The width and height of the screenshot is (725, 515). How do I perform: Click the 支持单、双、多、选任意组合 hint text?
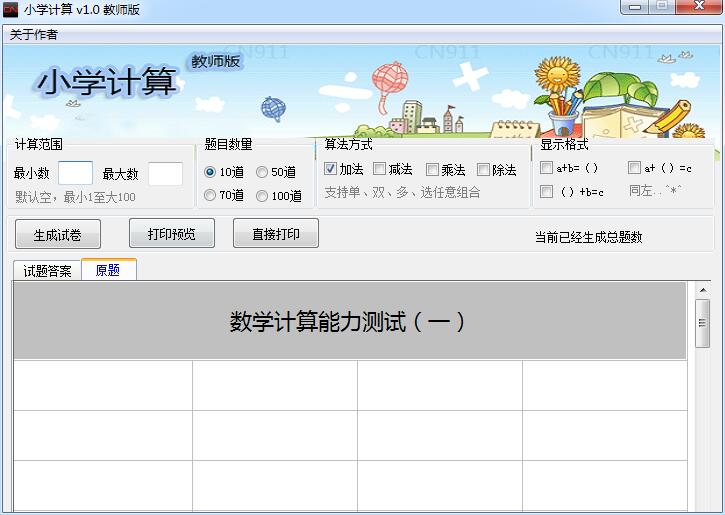click(402, 192)
